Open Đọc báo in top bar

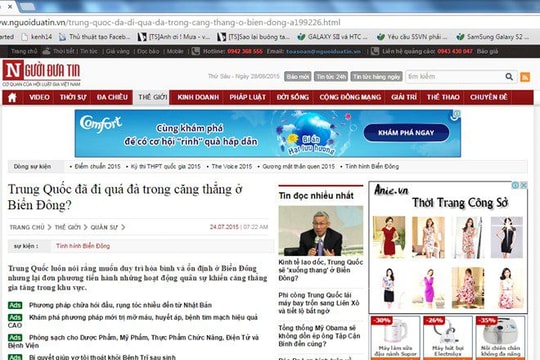pos(148,51)
